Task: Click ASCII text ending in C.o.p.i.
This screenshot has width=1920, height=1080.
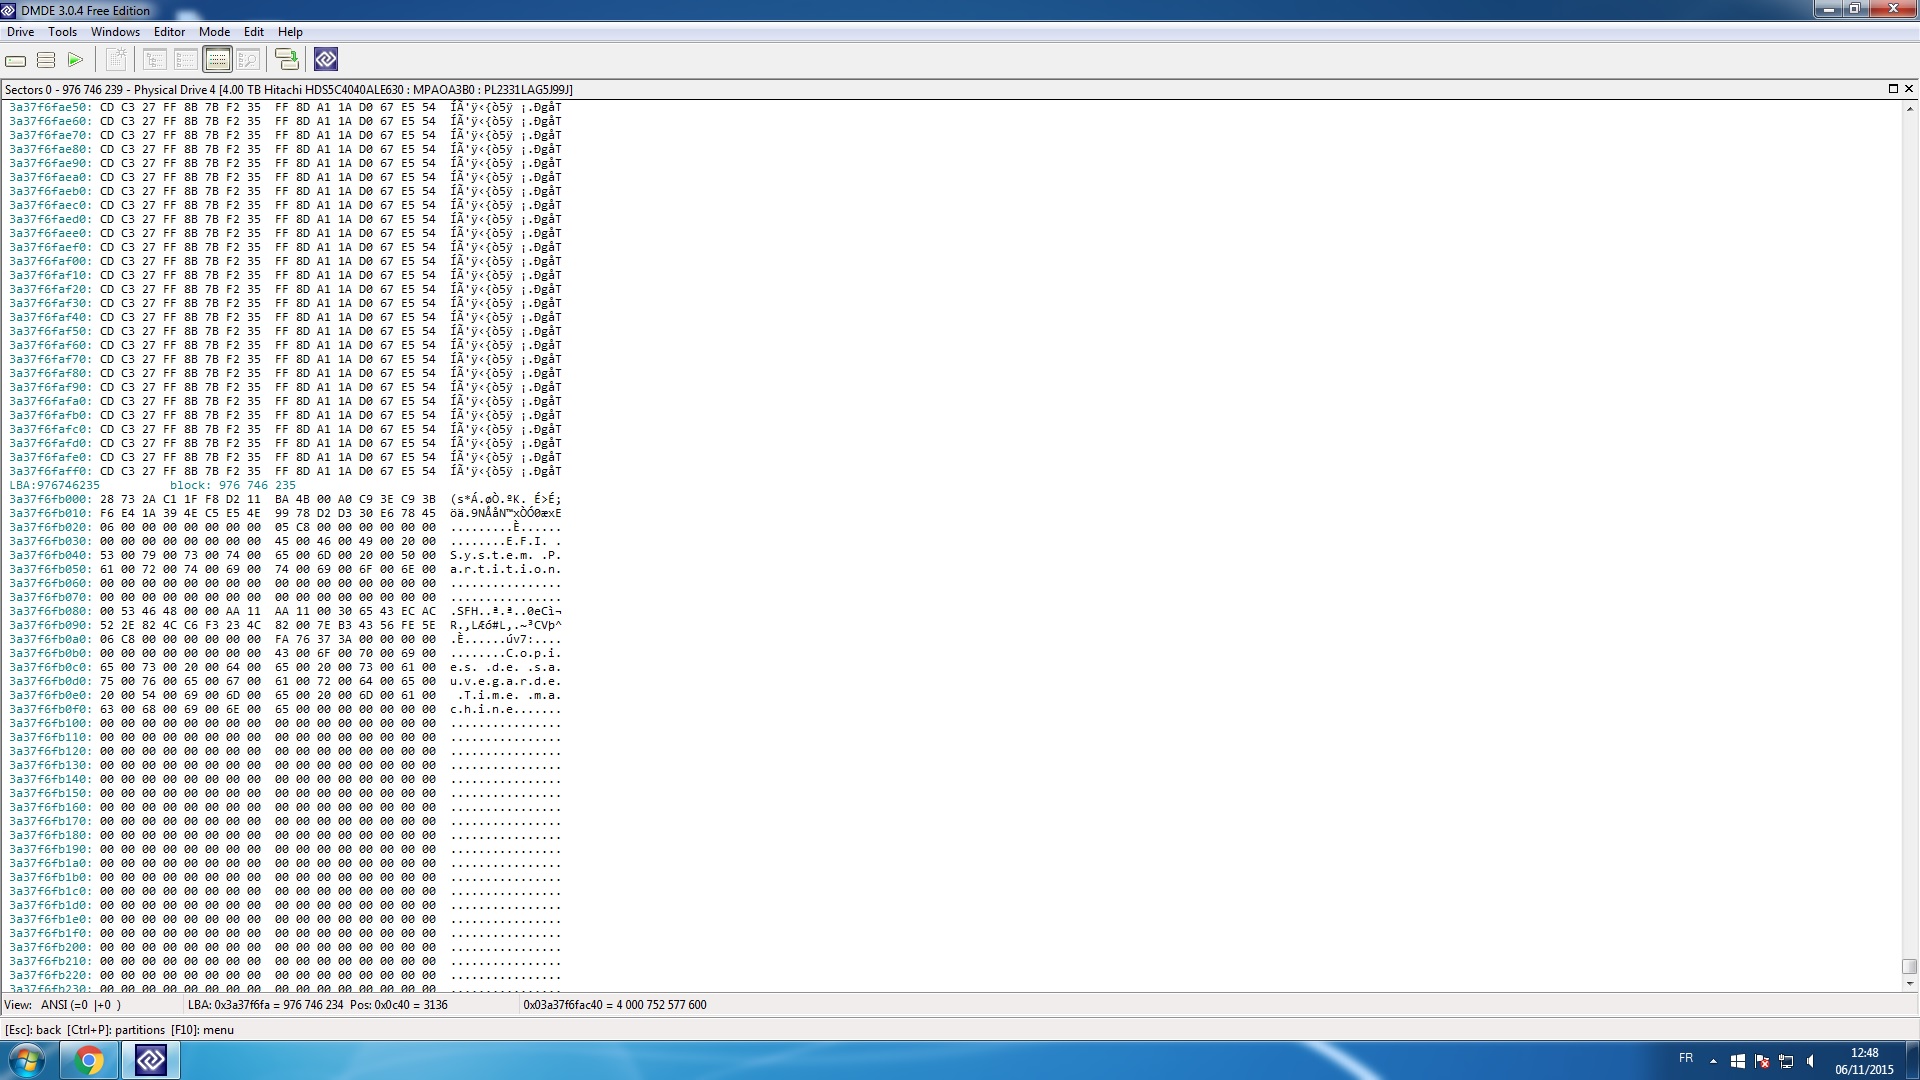Action: [506, 653]
